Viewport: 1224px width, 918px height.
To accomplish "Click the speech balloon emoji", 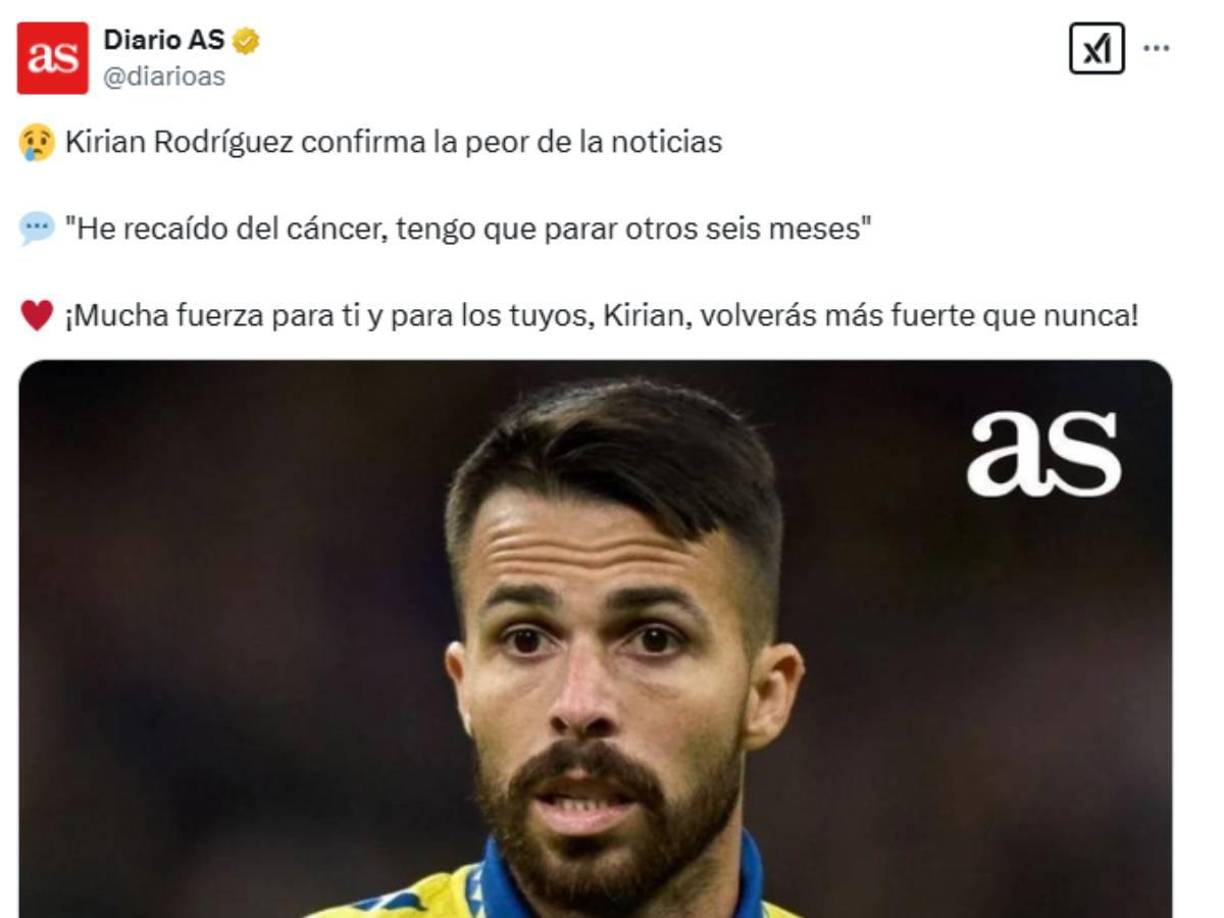I will click(36, 231).
